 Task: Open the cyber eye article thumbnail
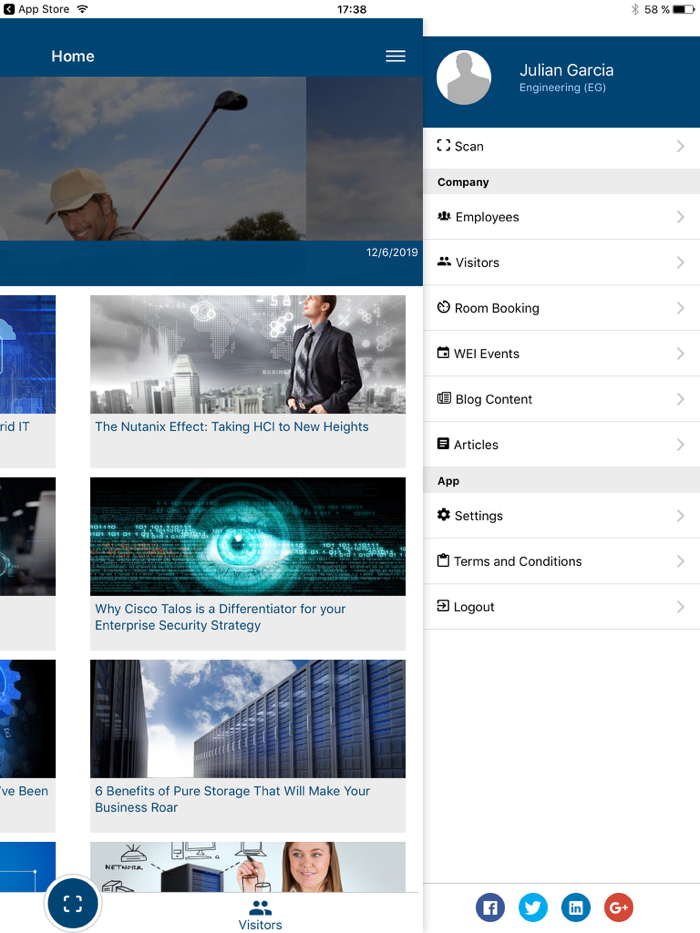(x=248, y=536)
